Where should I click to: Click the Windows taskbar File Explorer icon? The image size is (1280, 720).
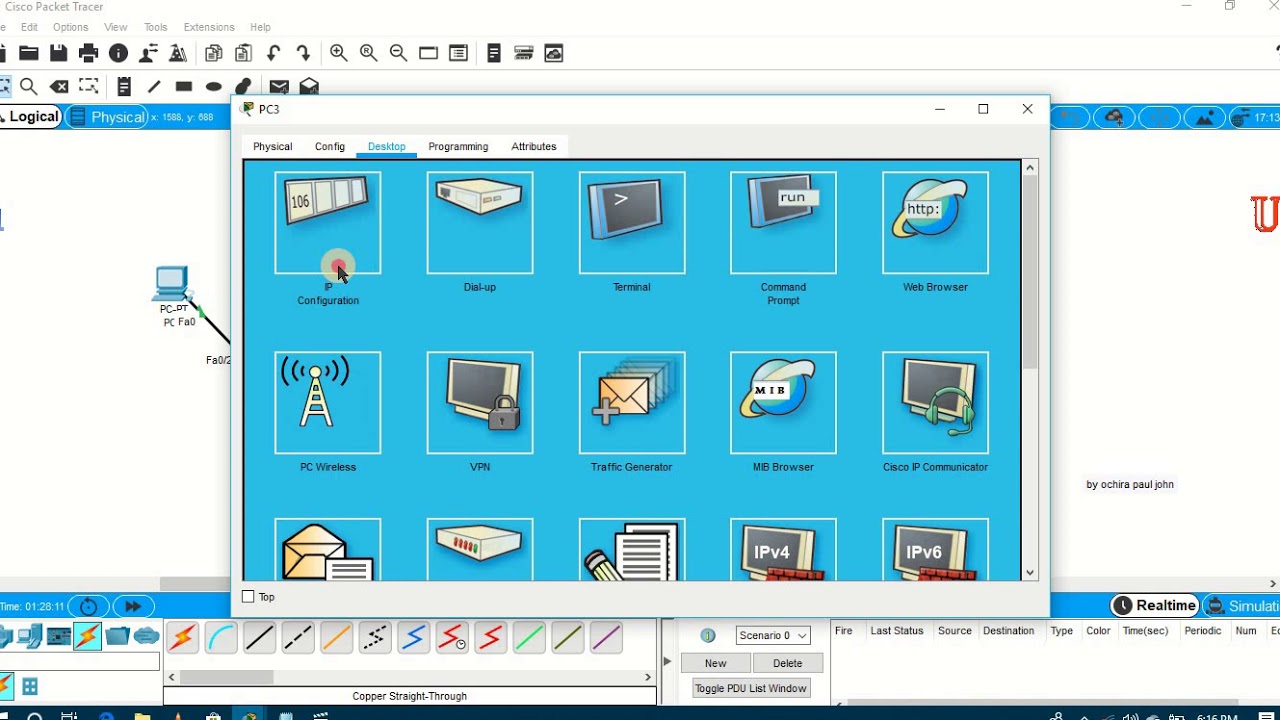pyautogui.click(x=142, y=716)
